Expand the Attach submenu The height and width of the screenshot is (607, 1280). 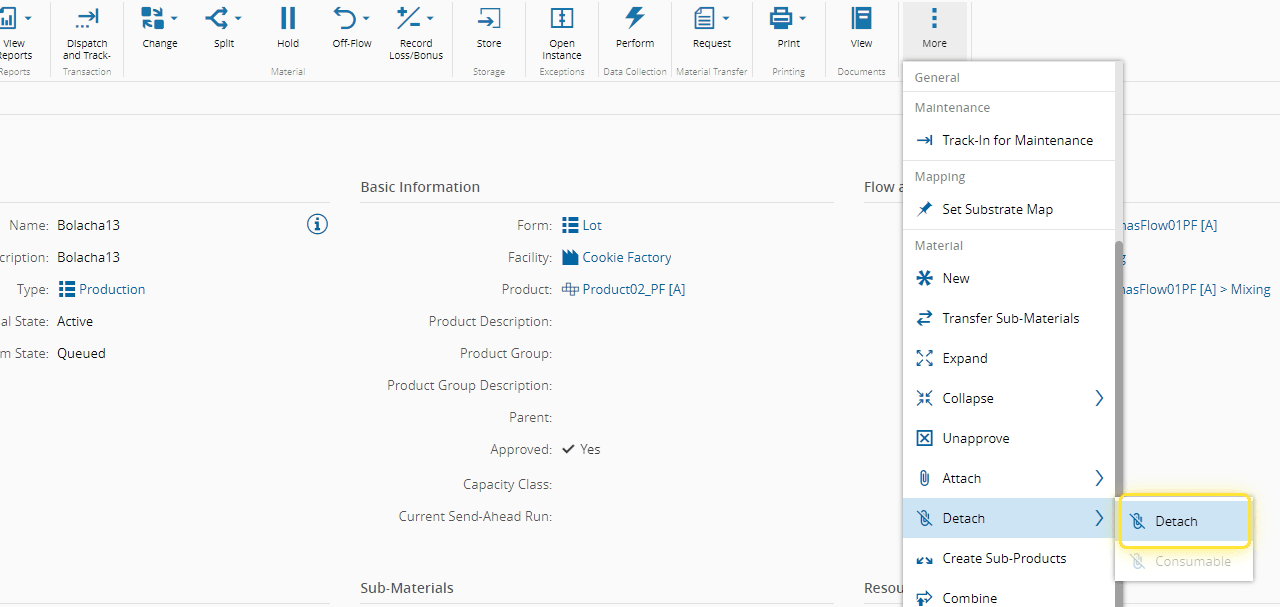click(x=1099, y=478)
